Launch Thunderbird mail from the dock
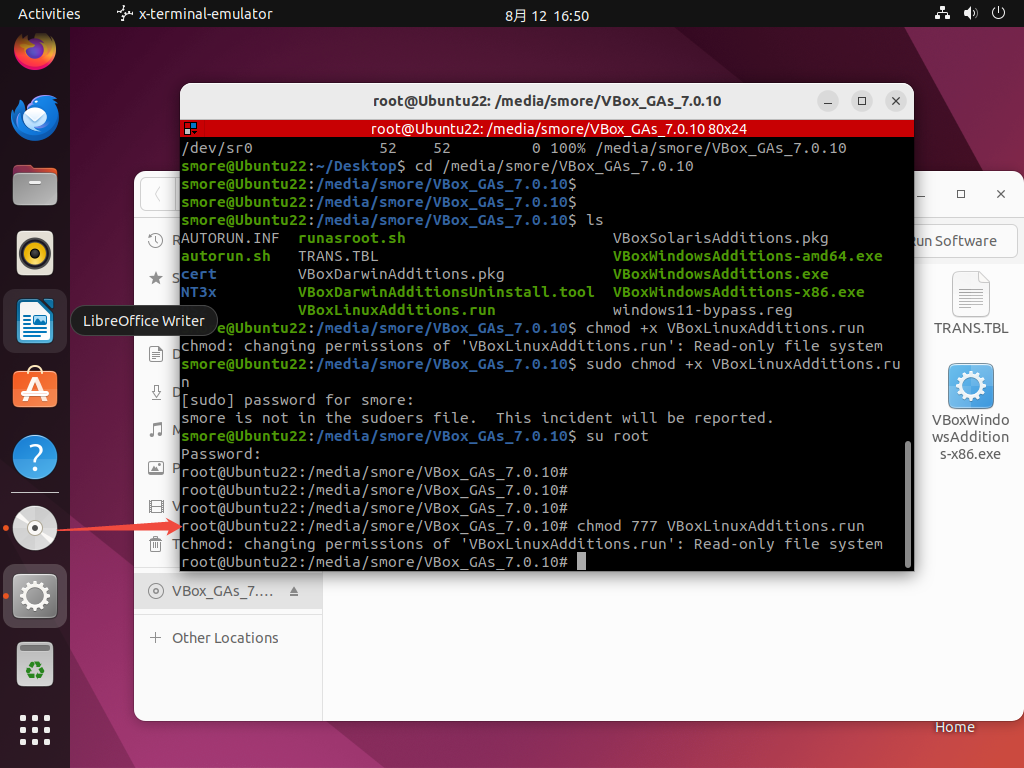Viewport: 1024px width, 768px height. click(x=35, y=118)
